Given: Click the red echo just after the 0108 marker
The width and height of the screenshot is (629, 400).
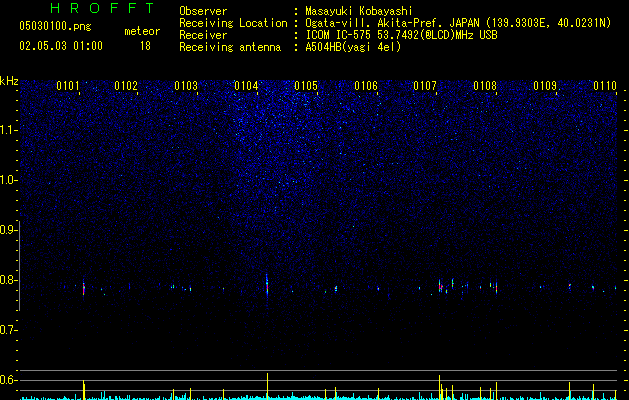Looking at the screenshot, I should (496, 287).
